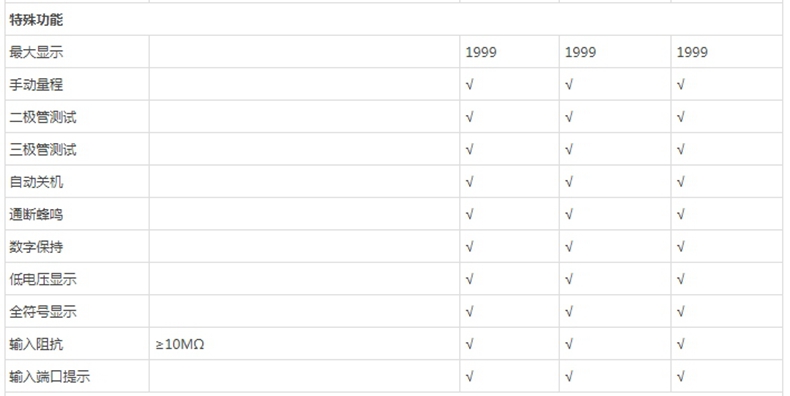Click first checkmark in 自动关机 row

(x=470, y=181)
